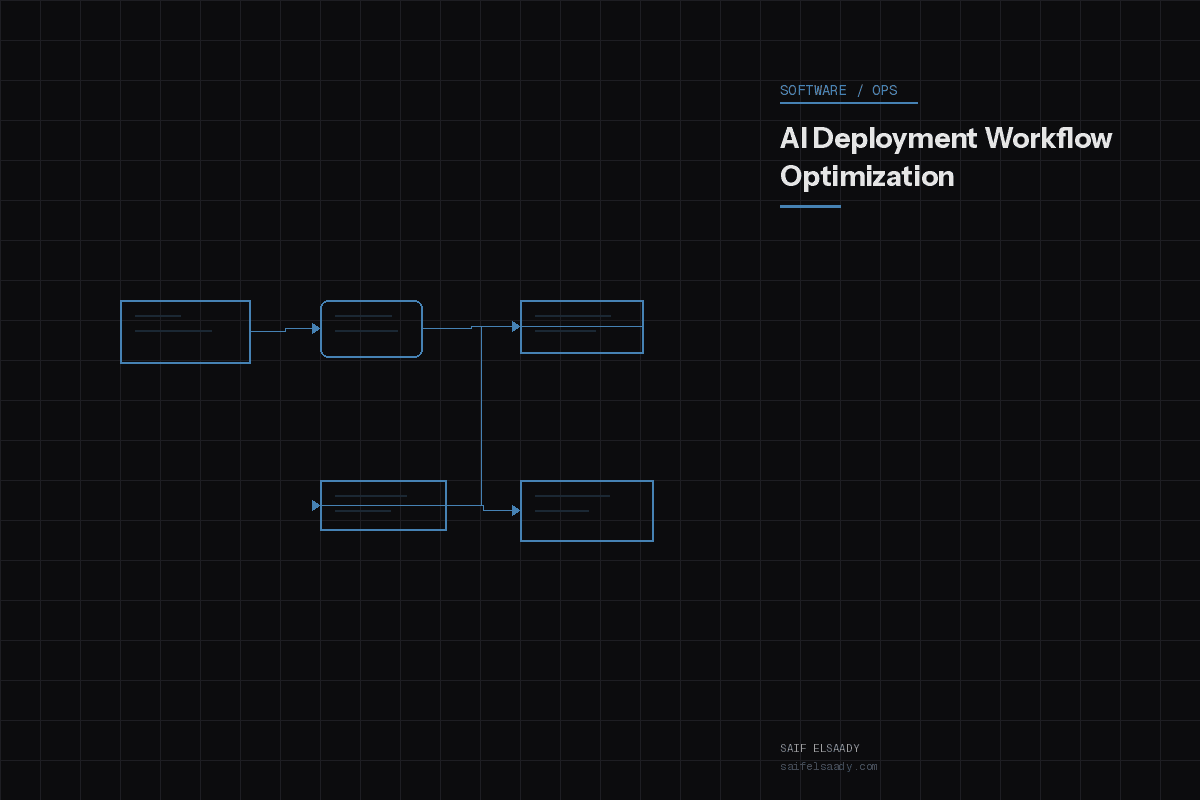Select the arrowhead pointing into the top-right node

pyautogui.click(x=515, y=325)
